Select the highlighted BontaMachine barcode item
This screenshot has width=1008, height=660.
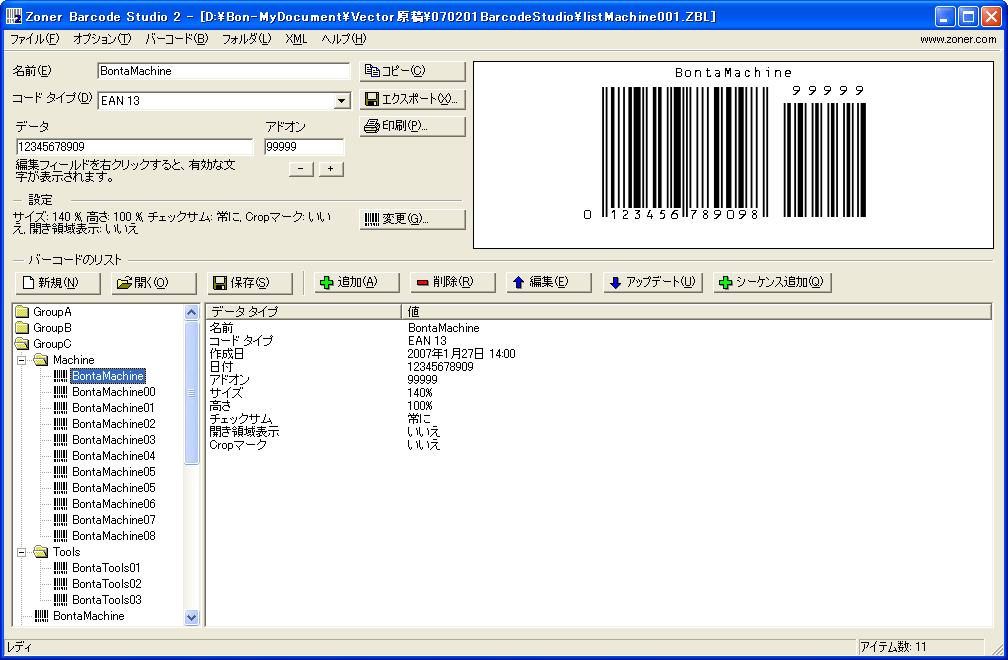[108, 376]
